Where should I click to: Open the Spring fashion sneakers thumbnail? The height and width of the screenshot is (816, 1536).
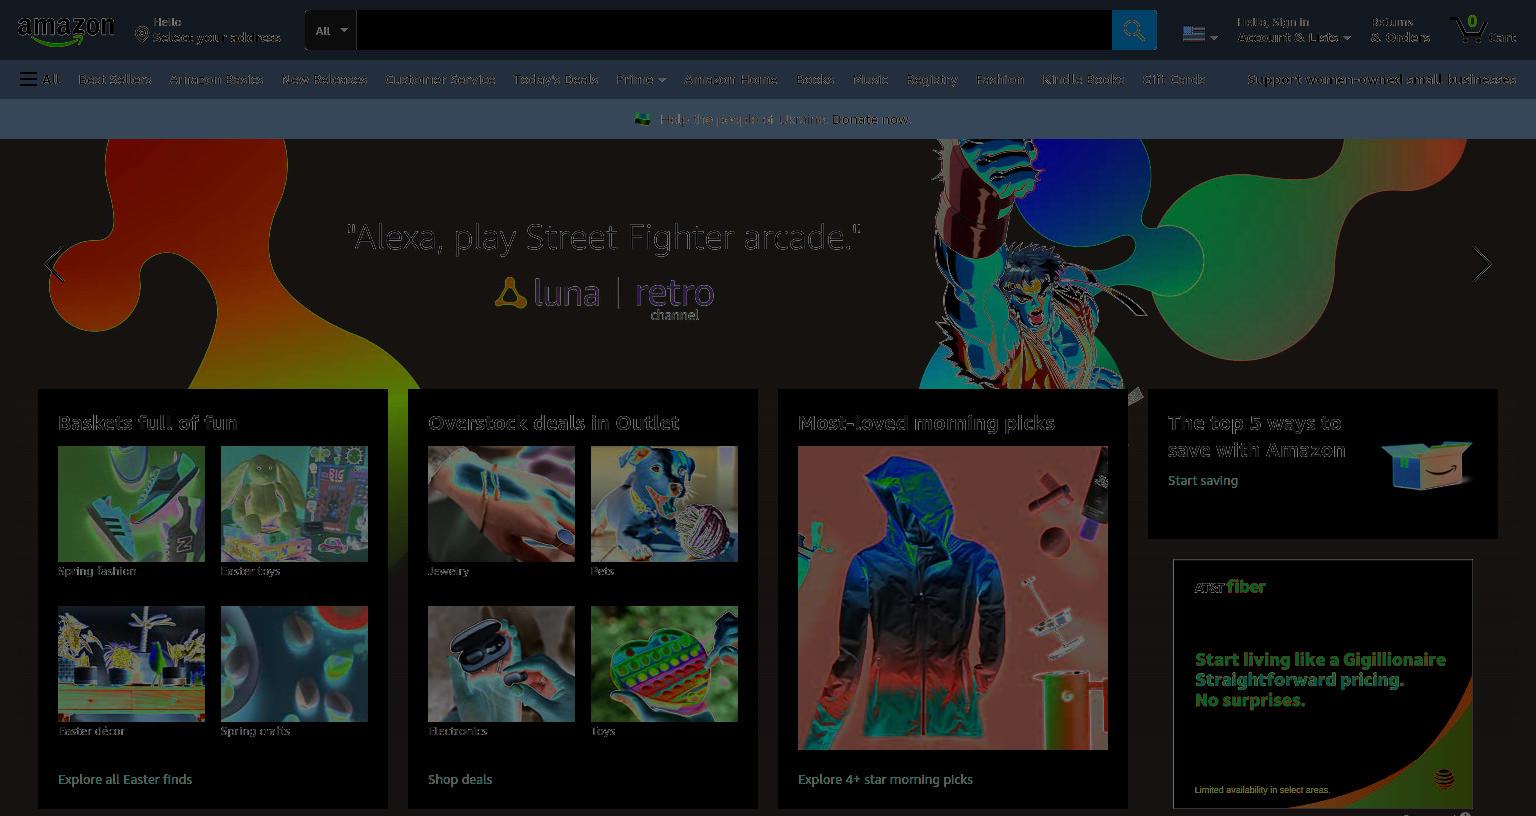(131, 504)
